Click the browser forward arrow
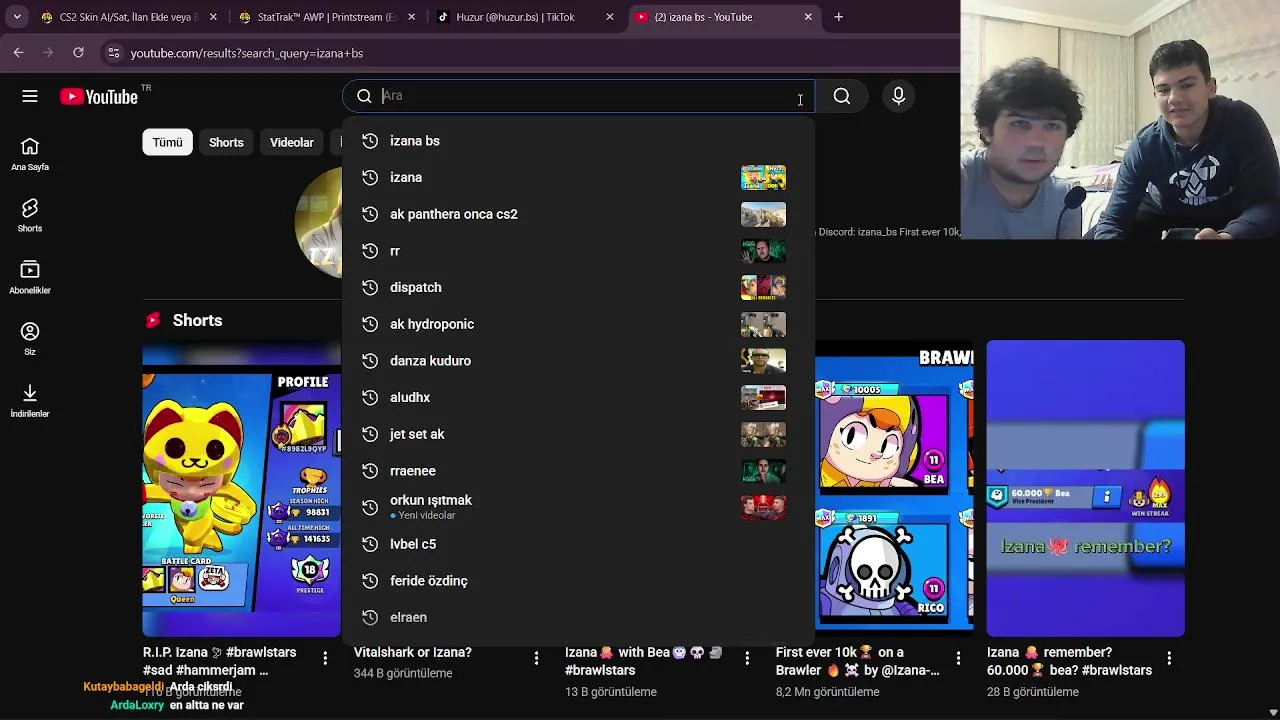 click(x=48, y=52)
